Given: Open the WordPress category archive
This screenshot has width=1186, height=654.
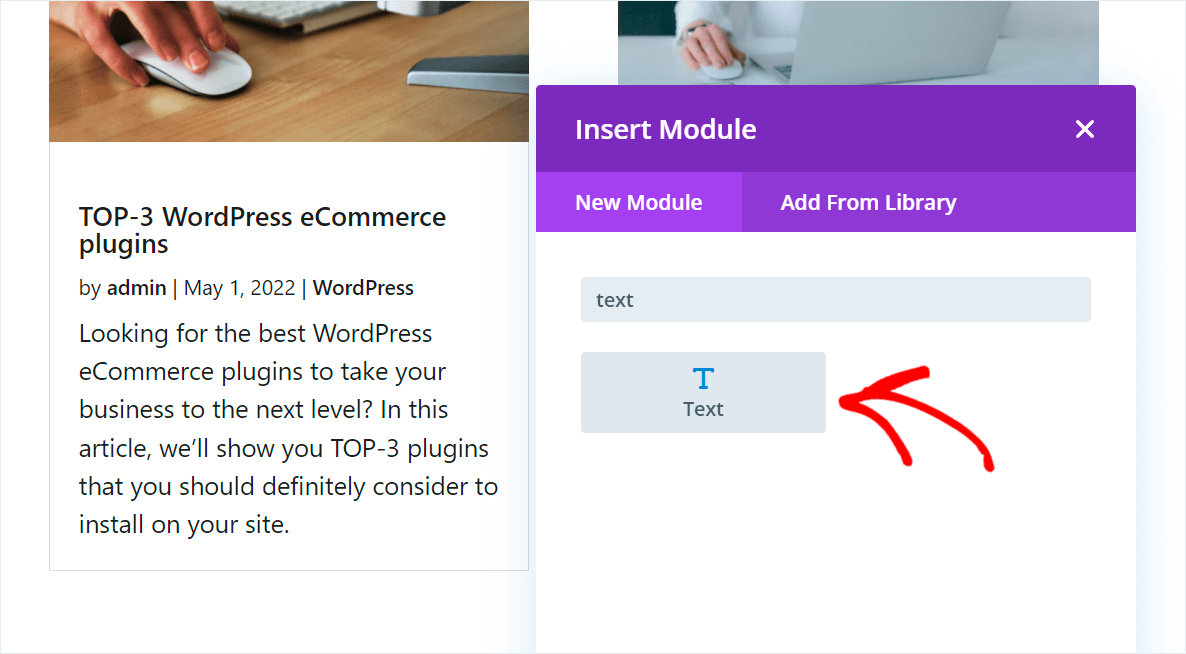Looking at the screenshot, I should (x=363, y=287).
